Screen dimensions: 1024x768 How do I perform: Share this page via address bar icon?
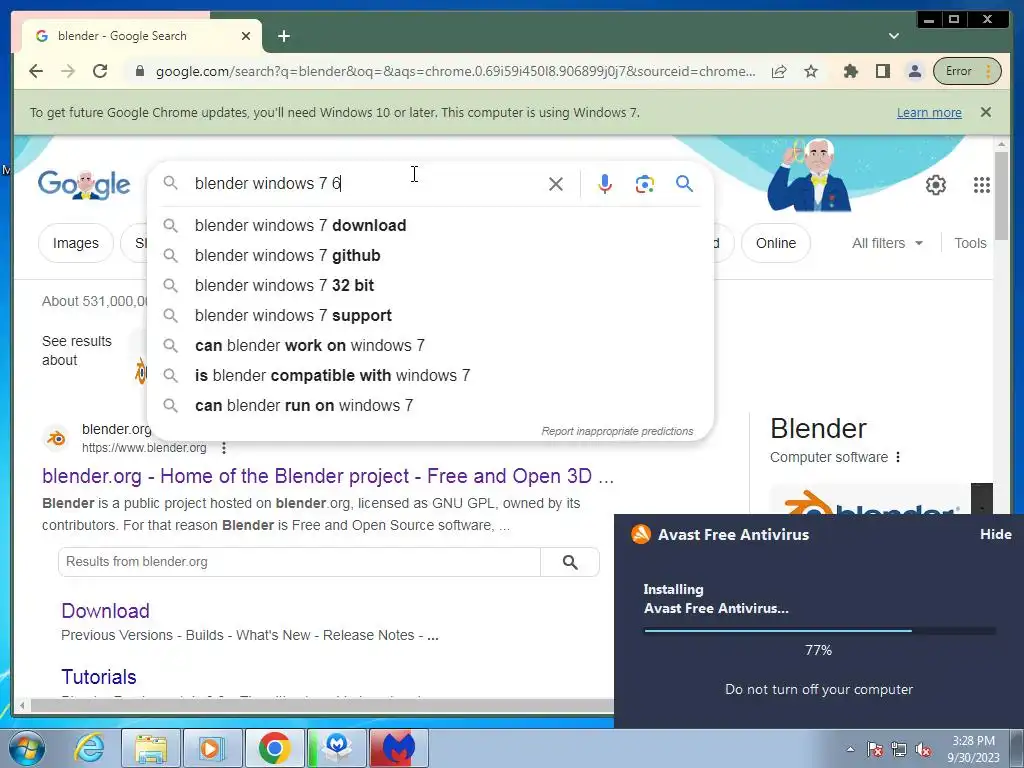pos(778,71)
